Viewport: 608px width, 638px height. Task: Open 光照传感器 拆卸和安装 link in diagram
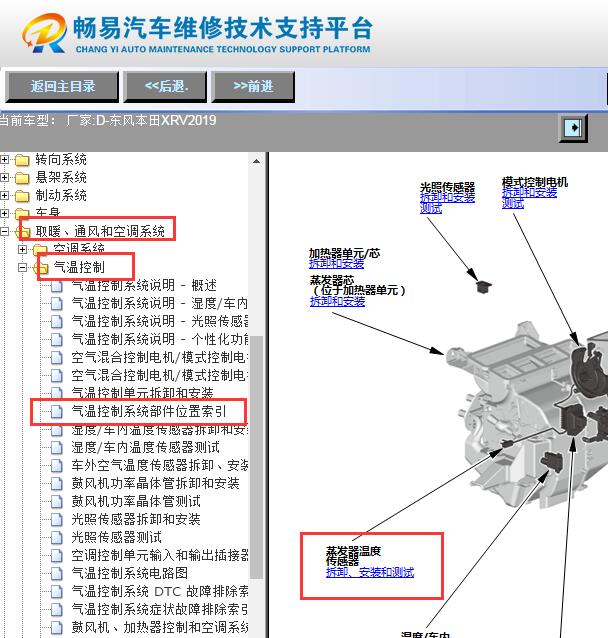[447, 197]
